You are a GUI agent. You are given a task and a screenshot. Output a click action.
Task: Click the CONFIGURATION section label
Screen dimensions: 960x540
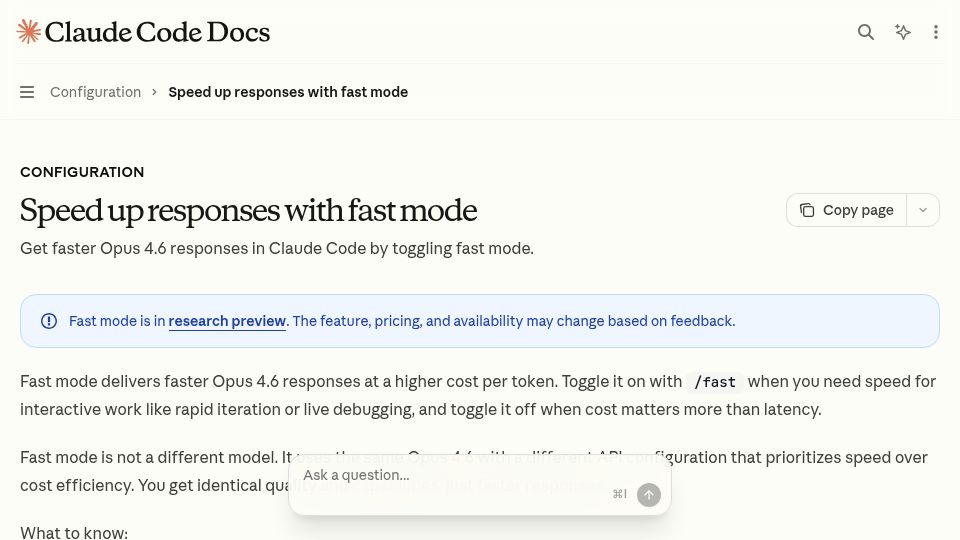[82, 172]
